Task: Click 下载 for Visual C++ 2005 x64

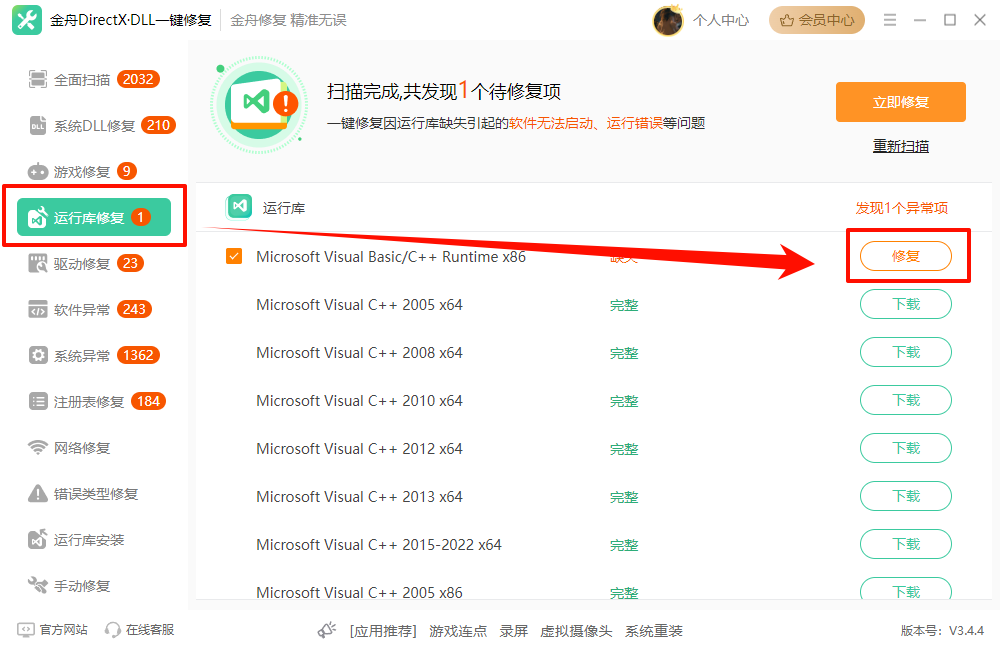Action: [906, 304]
